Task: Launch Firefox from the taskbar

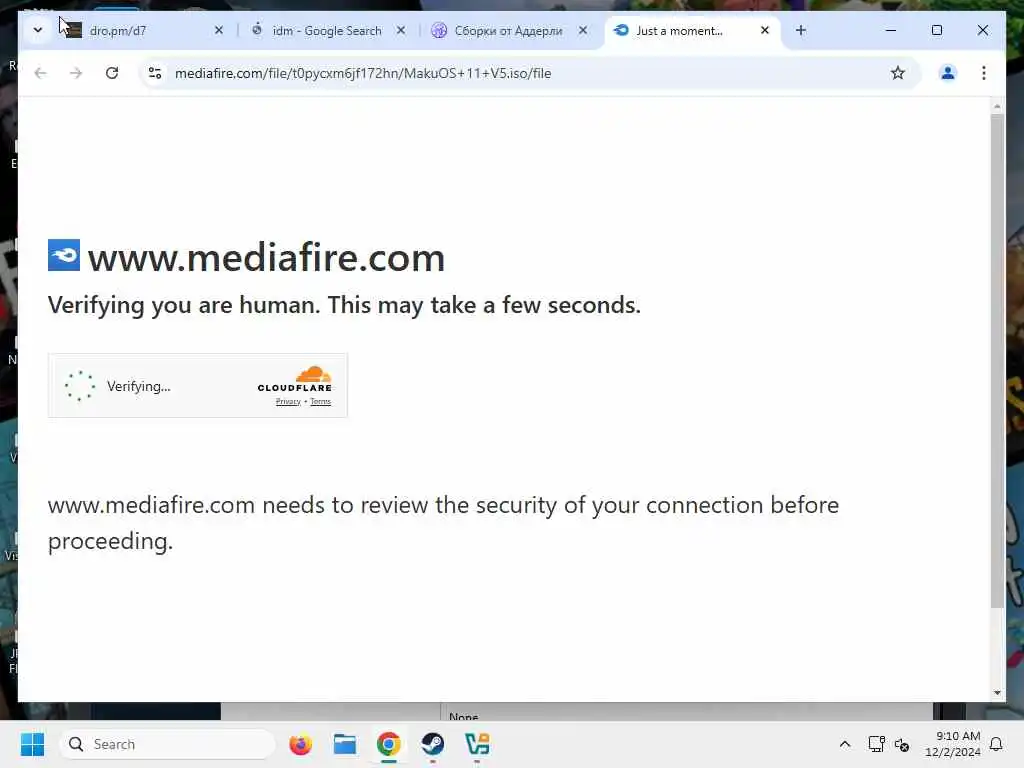Action: pos(300,744)
